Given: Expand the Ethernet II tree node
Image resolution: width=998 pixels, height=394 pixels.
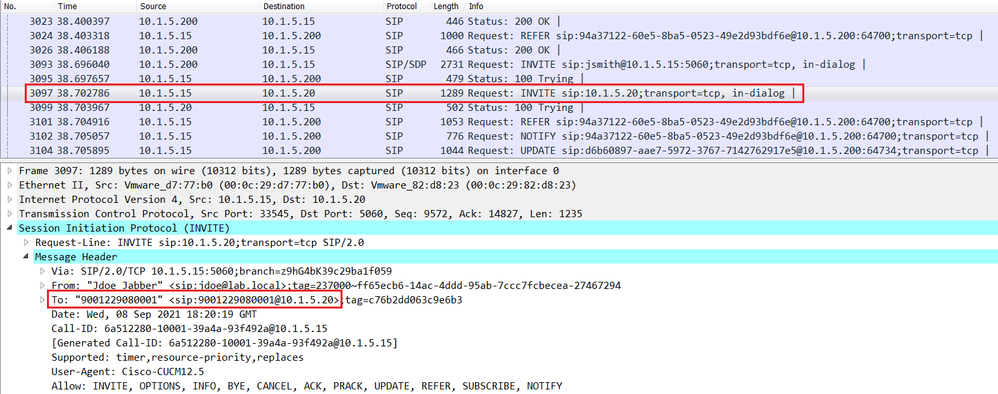Looking at the screenshot, I should (x=10, y=185).
